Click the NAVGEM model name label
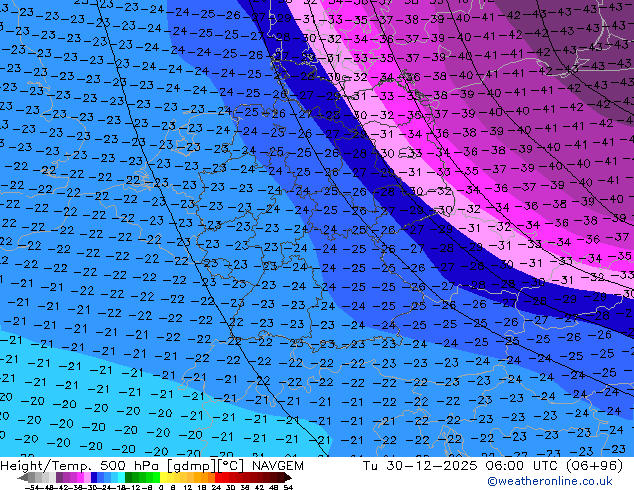634x490 pixels. tap(277, 466)
